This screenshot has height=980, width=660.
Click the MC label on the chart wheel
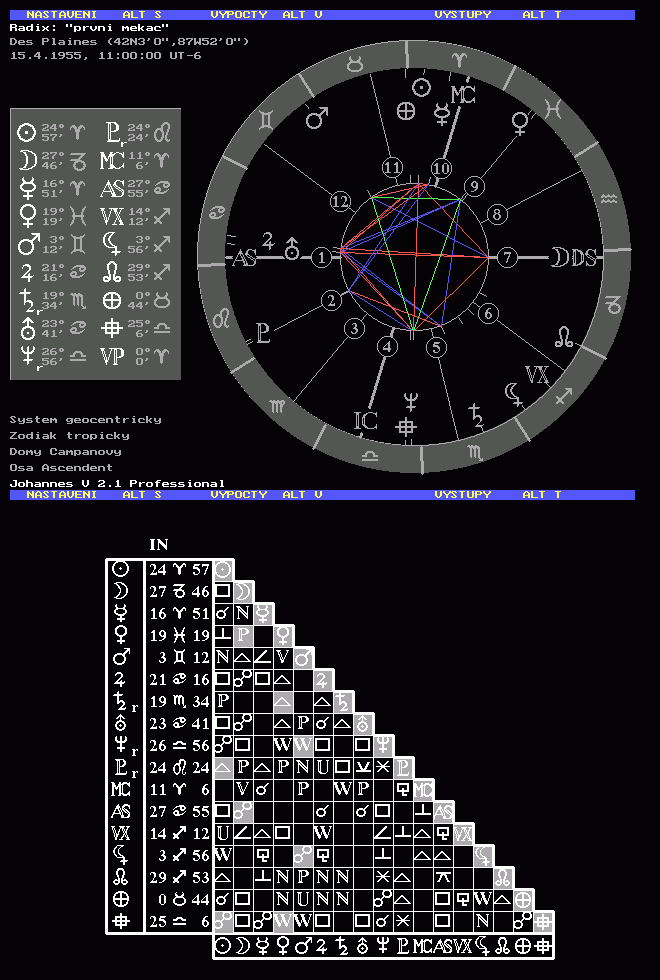coord(463,94)
